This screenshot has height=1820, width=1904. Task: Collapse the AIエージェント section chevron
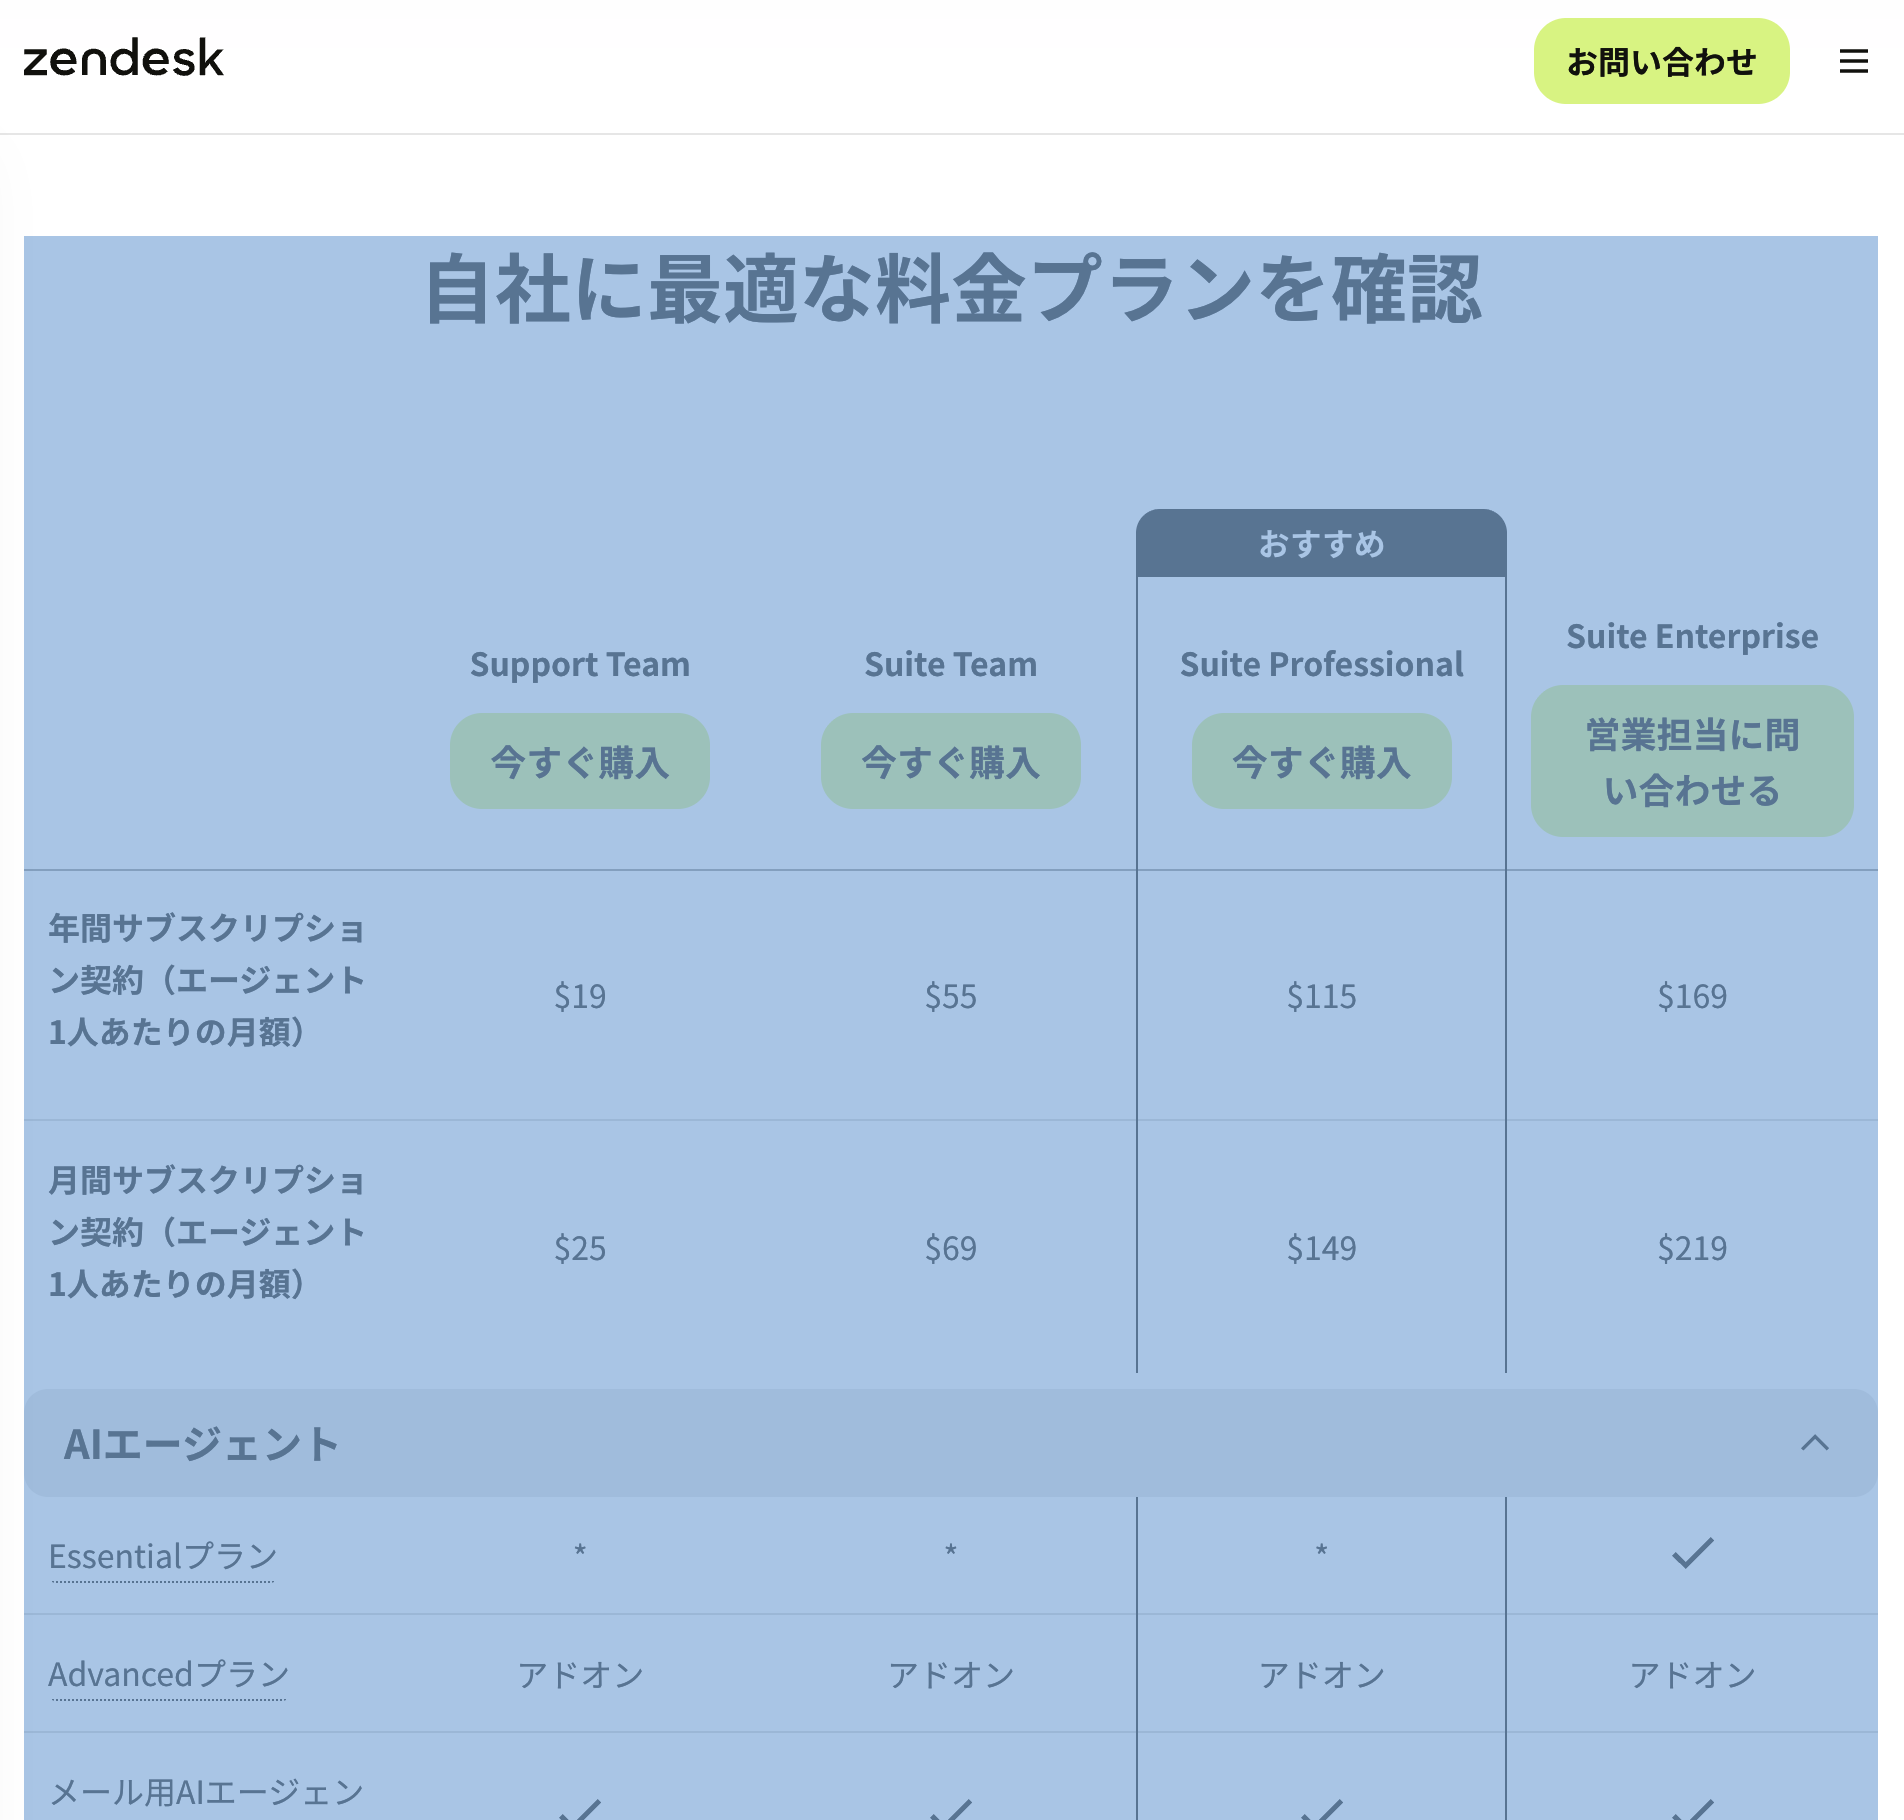(x=1814, y=1443)
